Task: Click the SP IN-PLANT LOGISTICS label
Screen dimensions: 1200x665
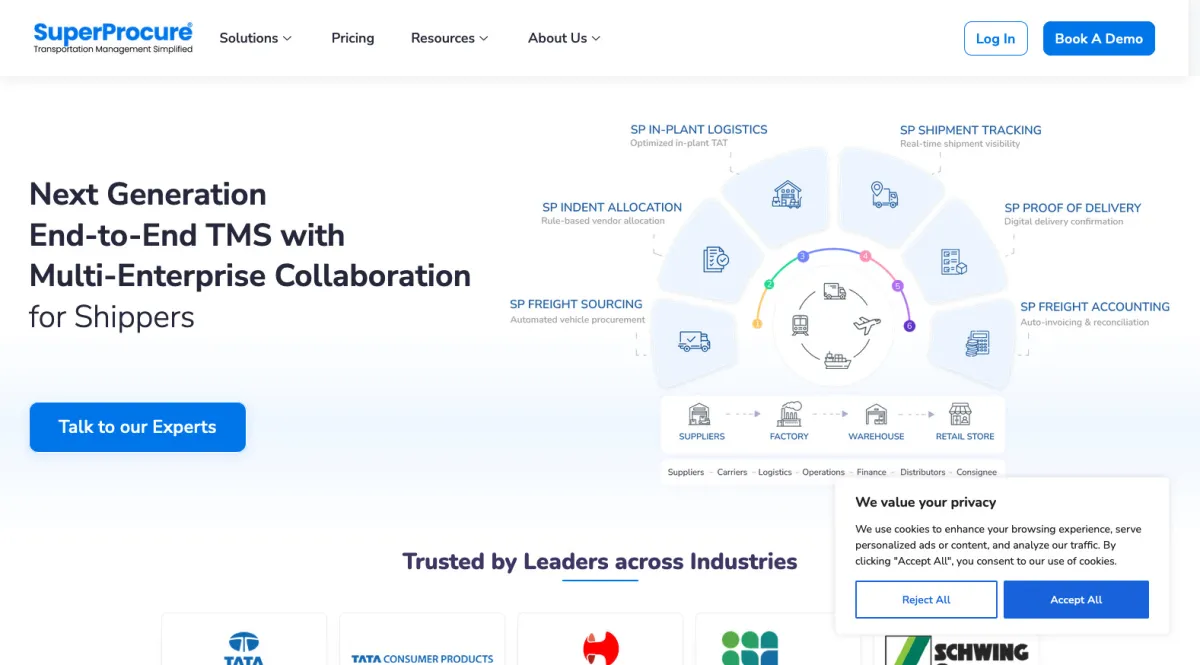Action: point(699,129)
